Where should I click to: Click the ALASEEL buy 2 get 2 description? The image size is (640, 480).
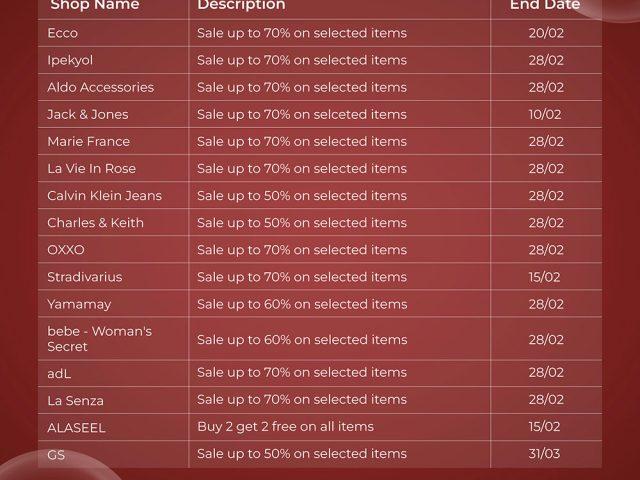(285, 427)
